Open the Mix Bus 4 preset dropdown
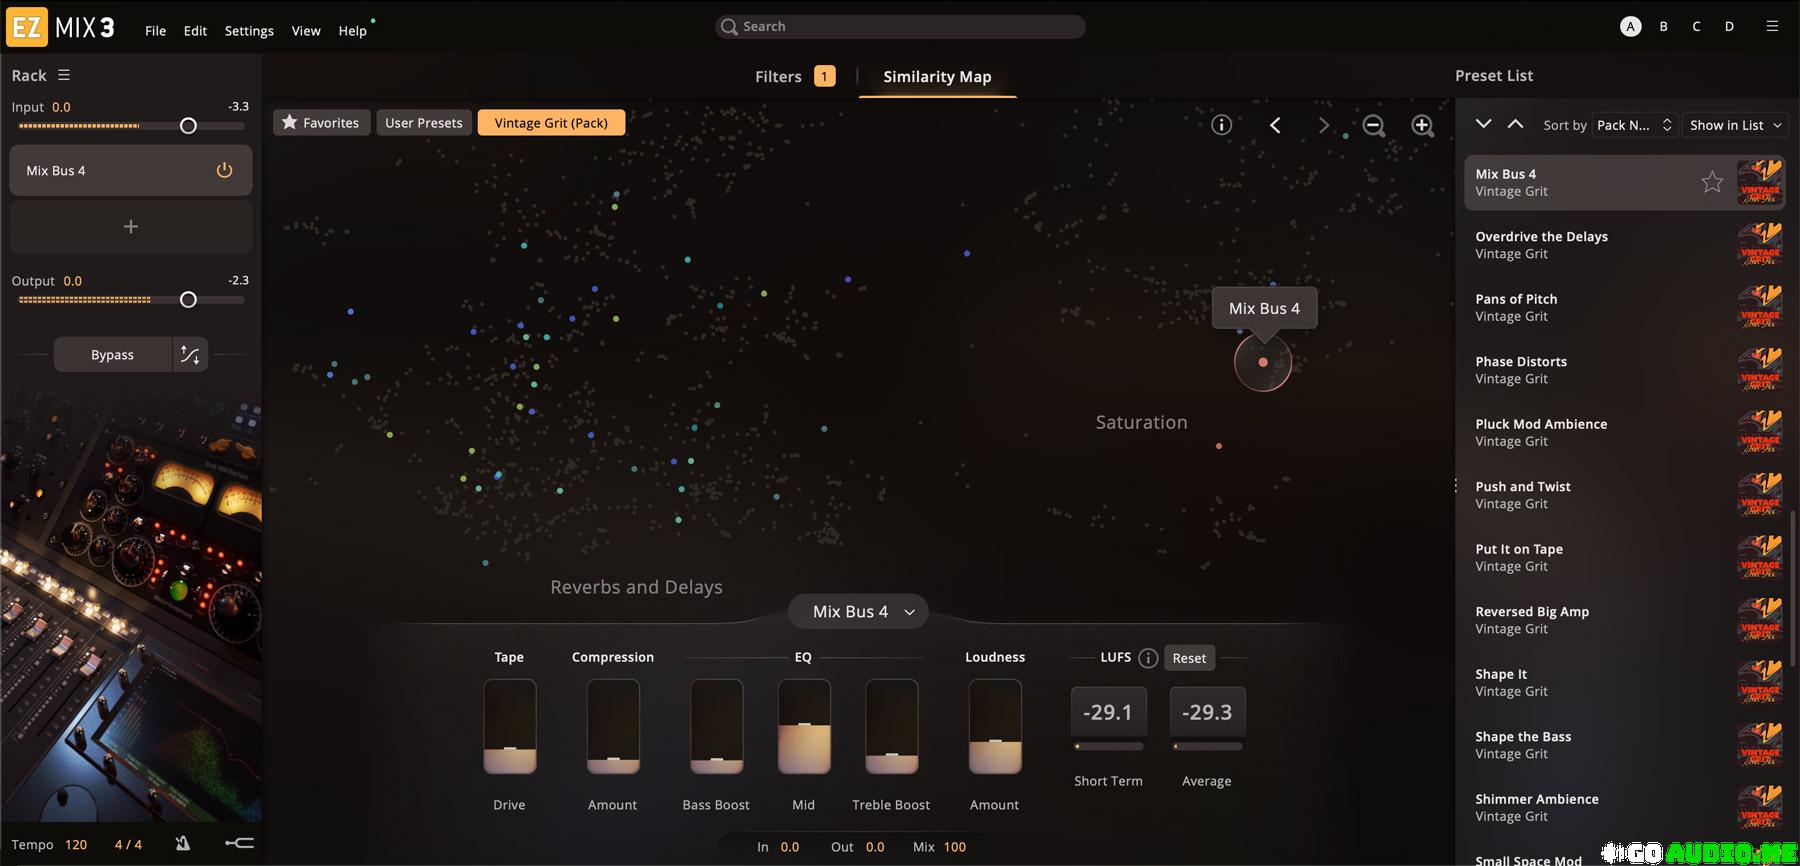Screen dimensions: 1800x866 click(858, 611)
